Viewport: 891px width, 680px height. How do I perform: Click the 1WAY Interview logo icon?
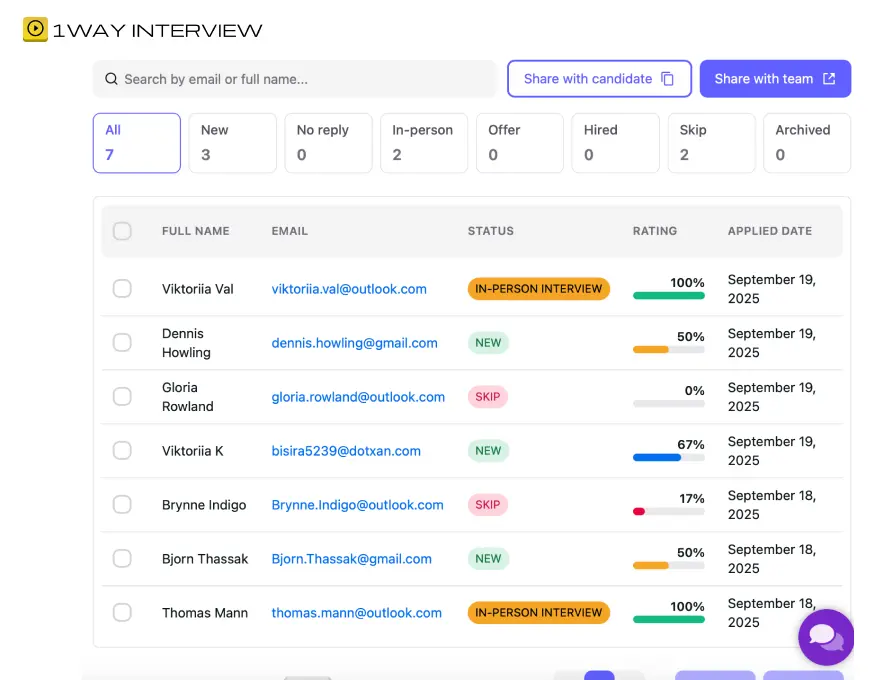click(33, 30)
